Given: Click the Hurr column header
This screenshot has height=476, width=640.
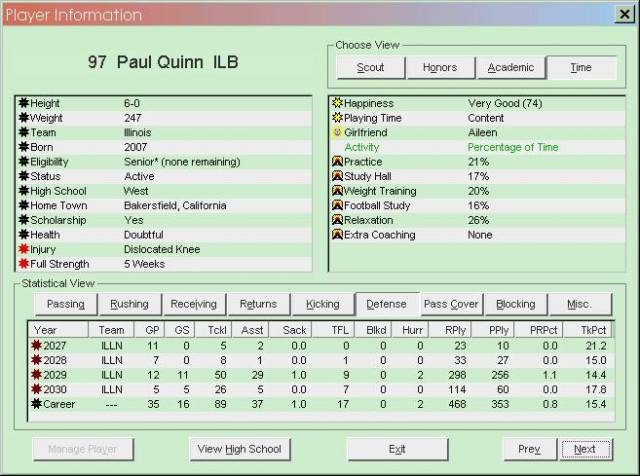Looking at the screenshot, I should (410, 330).
